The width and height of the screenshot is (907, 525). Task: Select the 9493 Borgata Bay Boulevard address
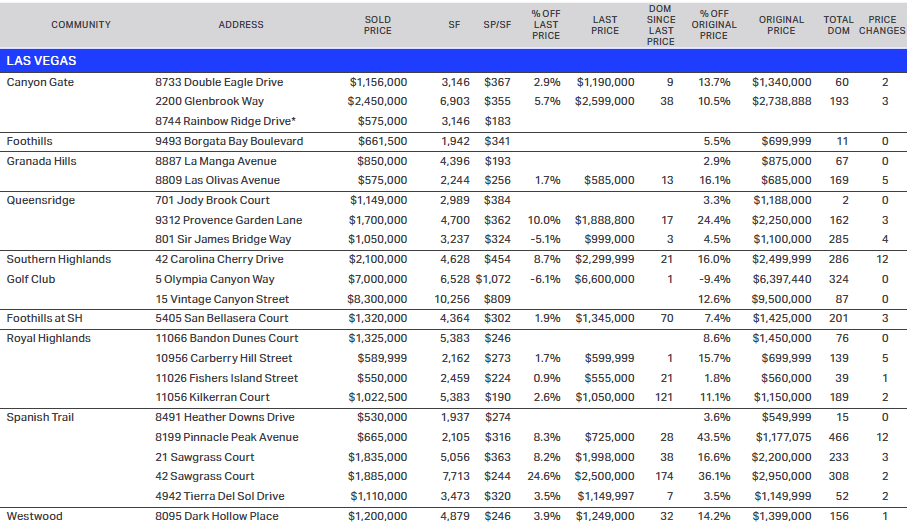pyautogui.click(x=229, y=141)
